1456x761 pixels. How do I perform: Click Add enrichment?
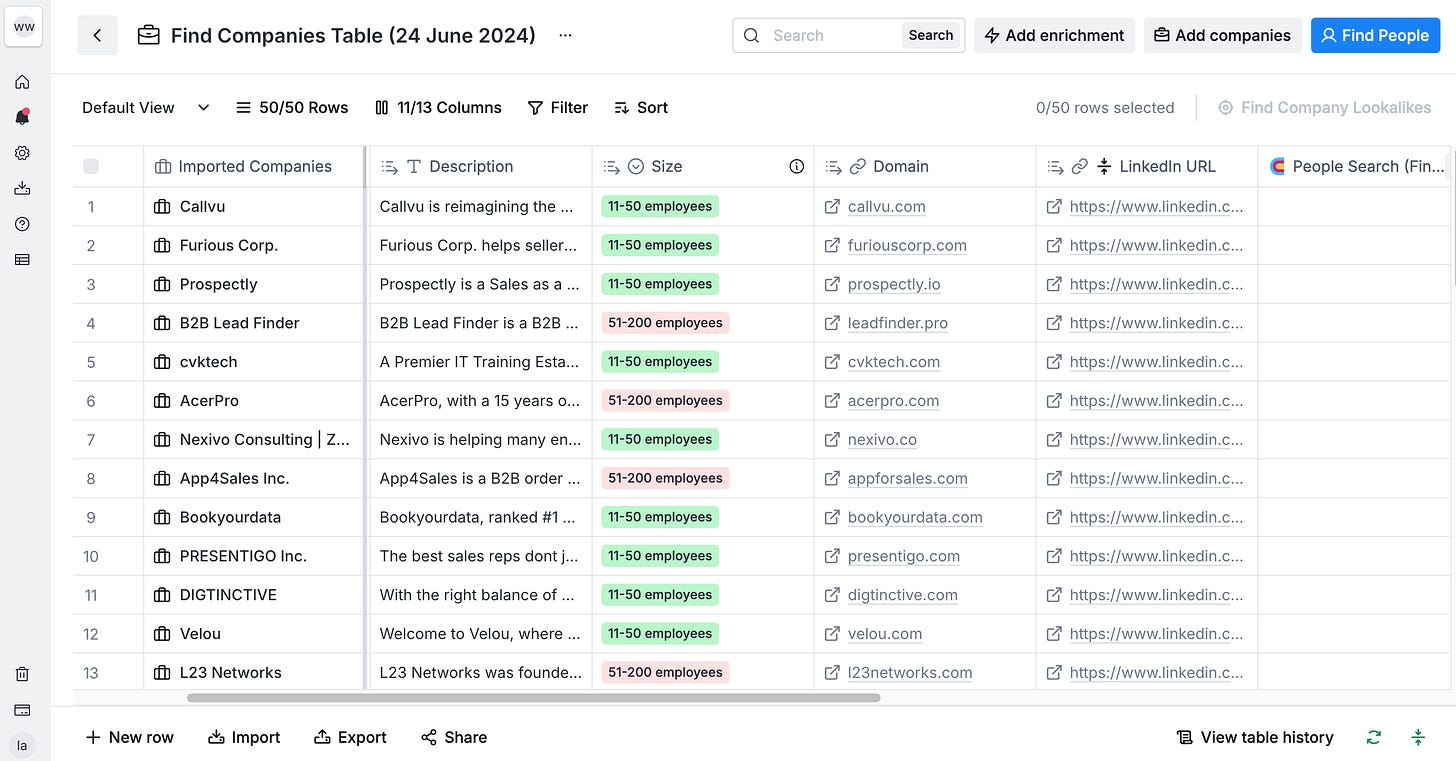pyautogui.click(x=1055, y=35)
